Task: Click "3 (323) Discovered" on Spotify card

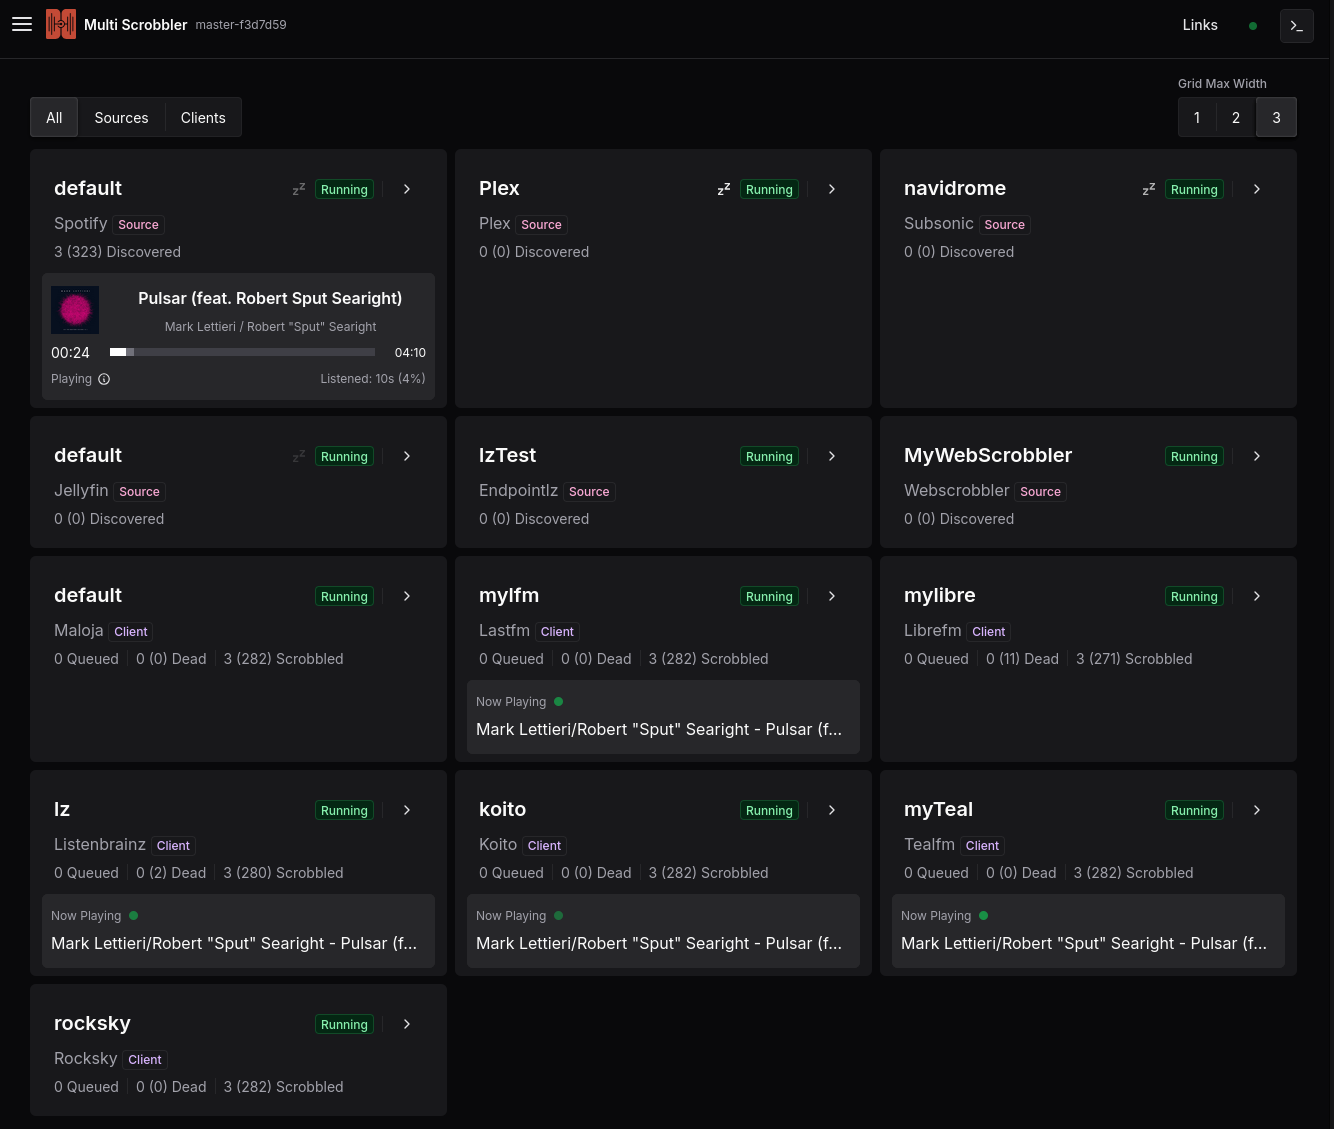Action: [117, 252]
